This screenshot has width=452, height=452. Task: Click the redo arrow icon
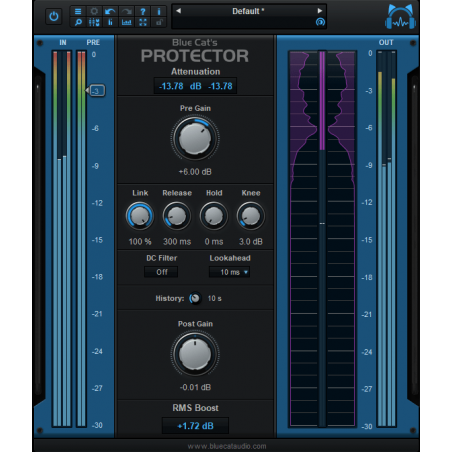(126, 11)
